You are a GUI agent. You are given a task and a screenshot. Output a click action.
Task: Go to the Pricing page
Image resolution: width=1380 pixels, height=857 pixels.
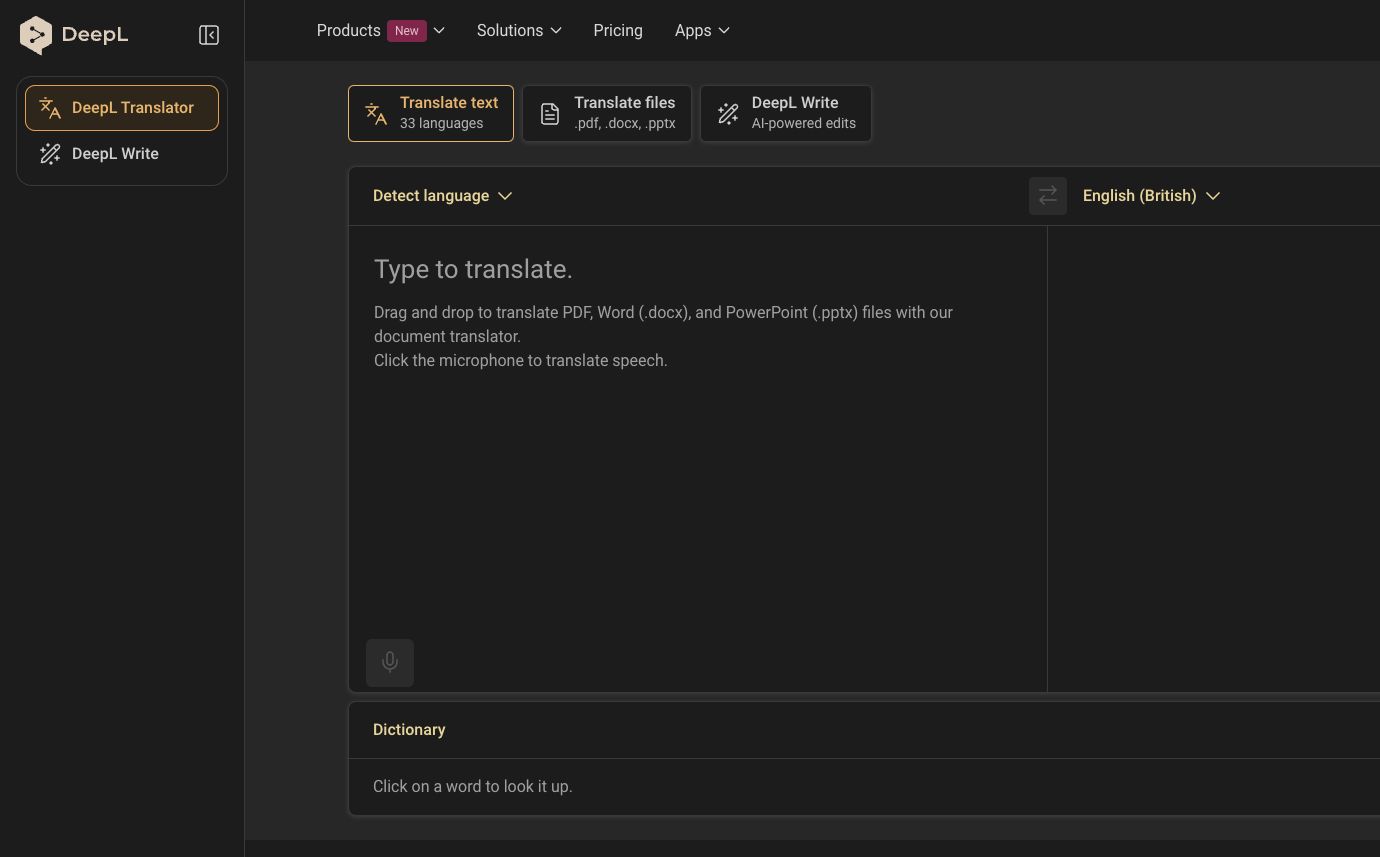pyautogui.click(x=618, y=31)
